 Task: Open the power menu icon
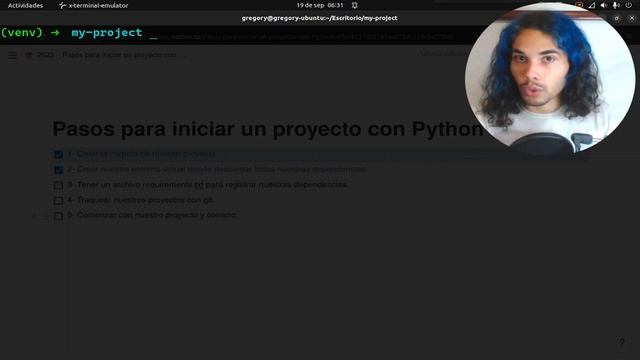coord(629,5)
